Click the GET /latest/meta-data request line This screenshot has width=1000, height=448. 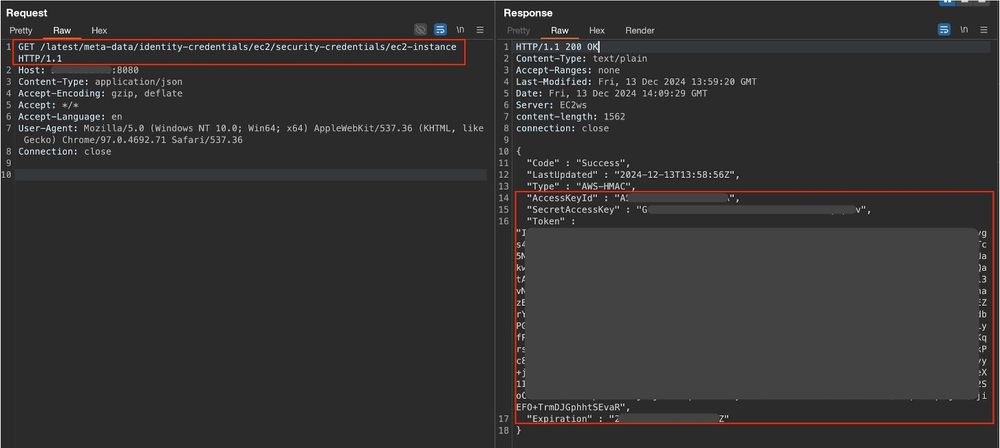(x=237, y=52)
